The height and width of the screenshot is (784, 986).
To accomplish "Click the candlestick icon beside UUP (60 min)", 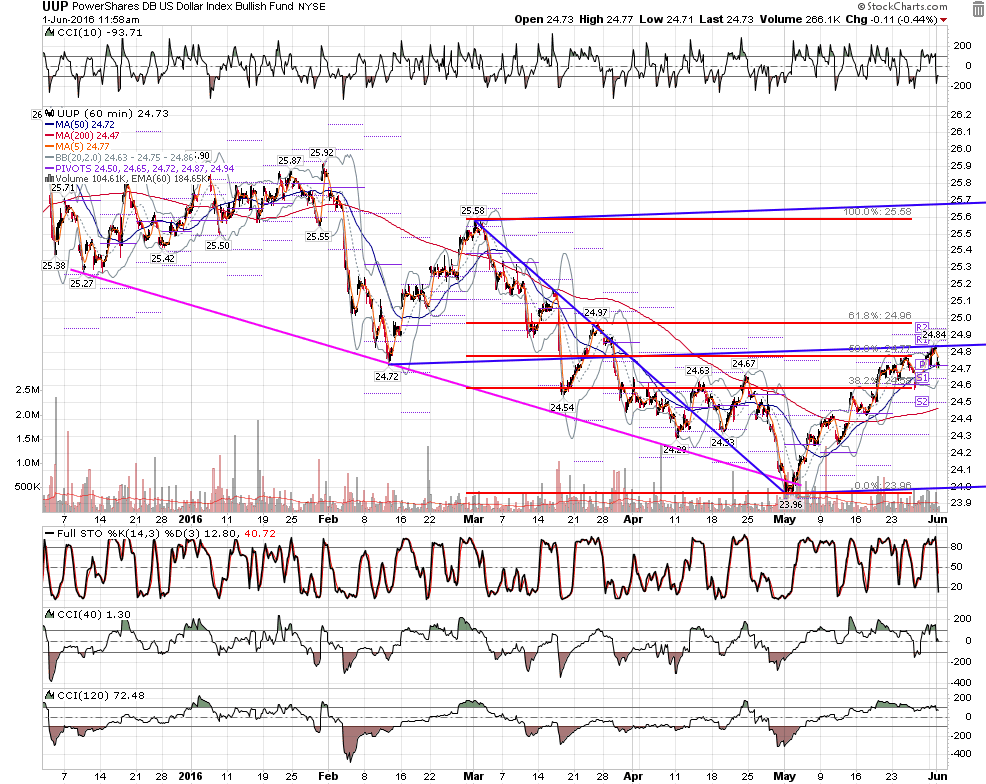I will click(50, 114).
